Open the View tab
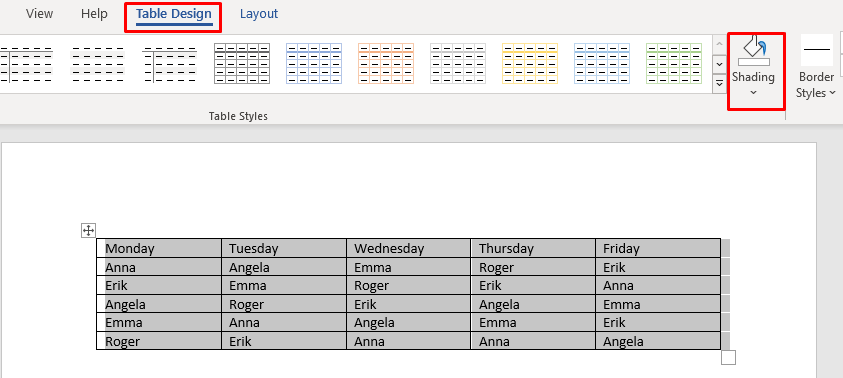The image size is (843, 378). (x=39, y=14)
